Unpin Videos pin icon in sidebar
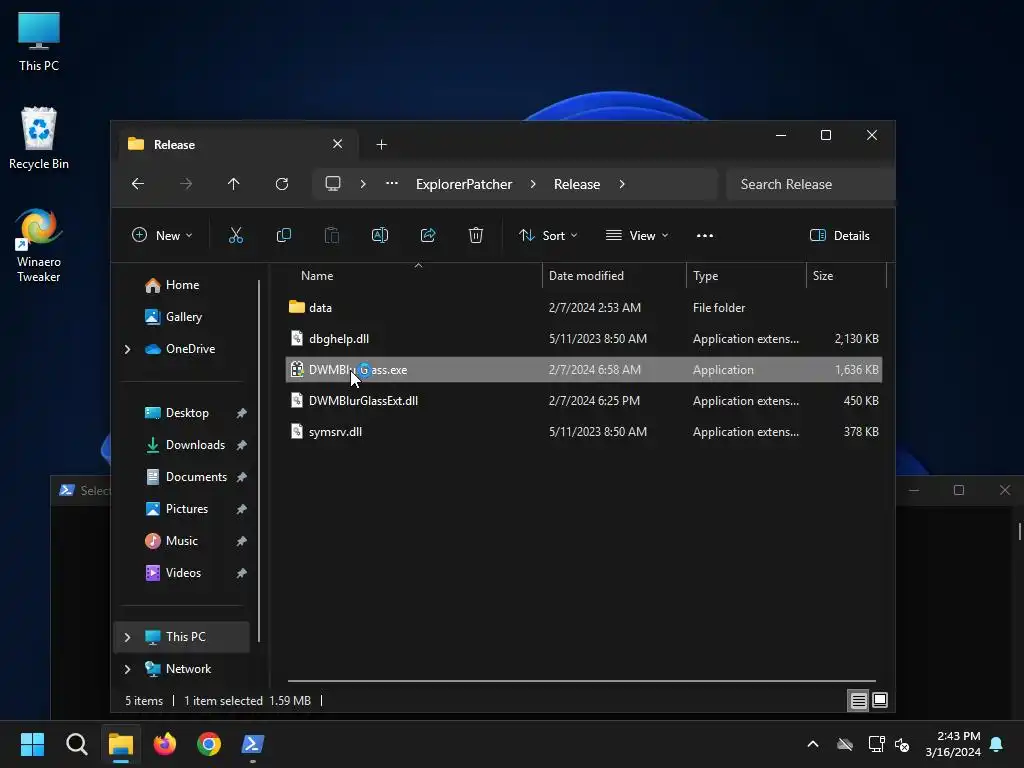Screen dimensions: 1024x768 (x=242, y=573)
